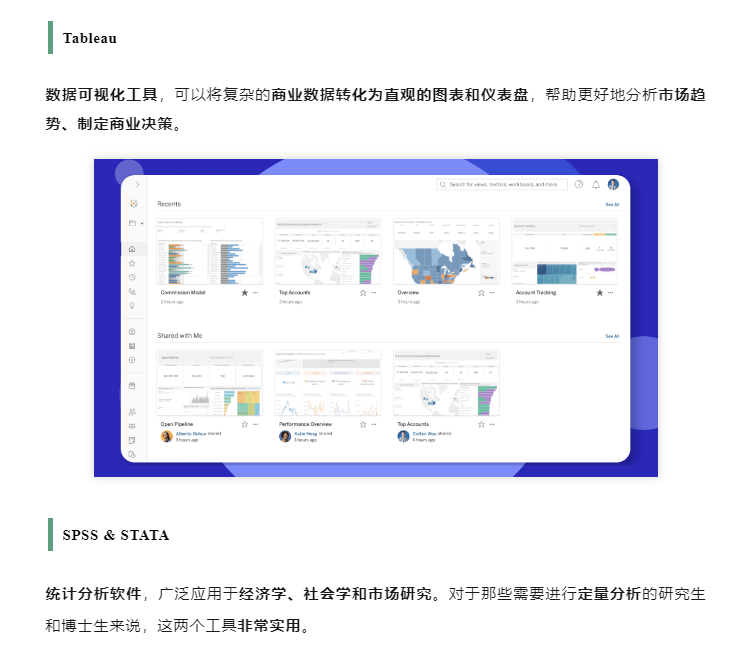Open help via the question mark icon
750x649 pixels.
pyautogui.click(x=579, y=184)
